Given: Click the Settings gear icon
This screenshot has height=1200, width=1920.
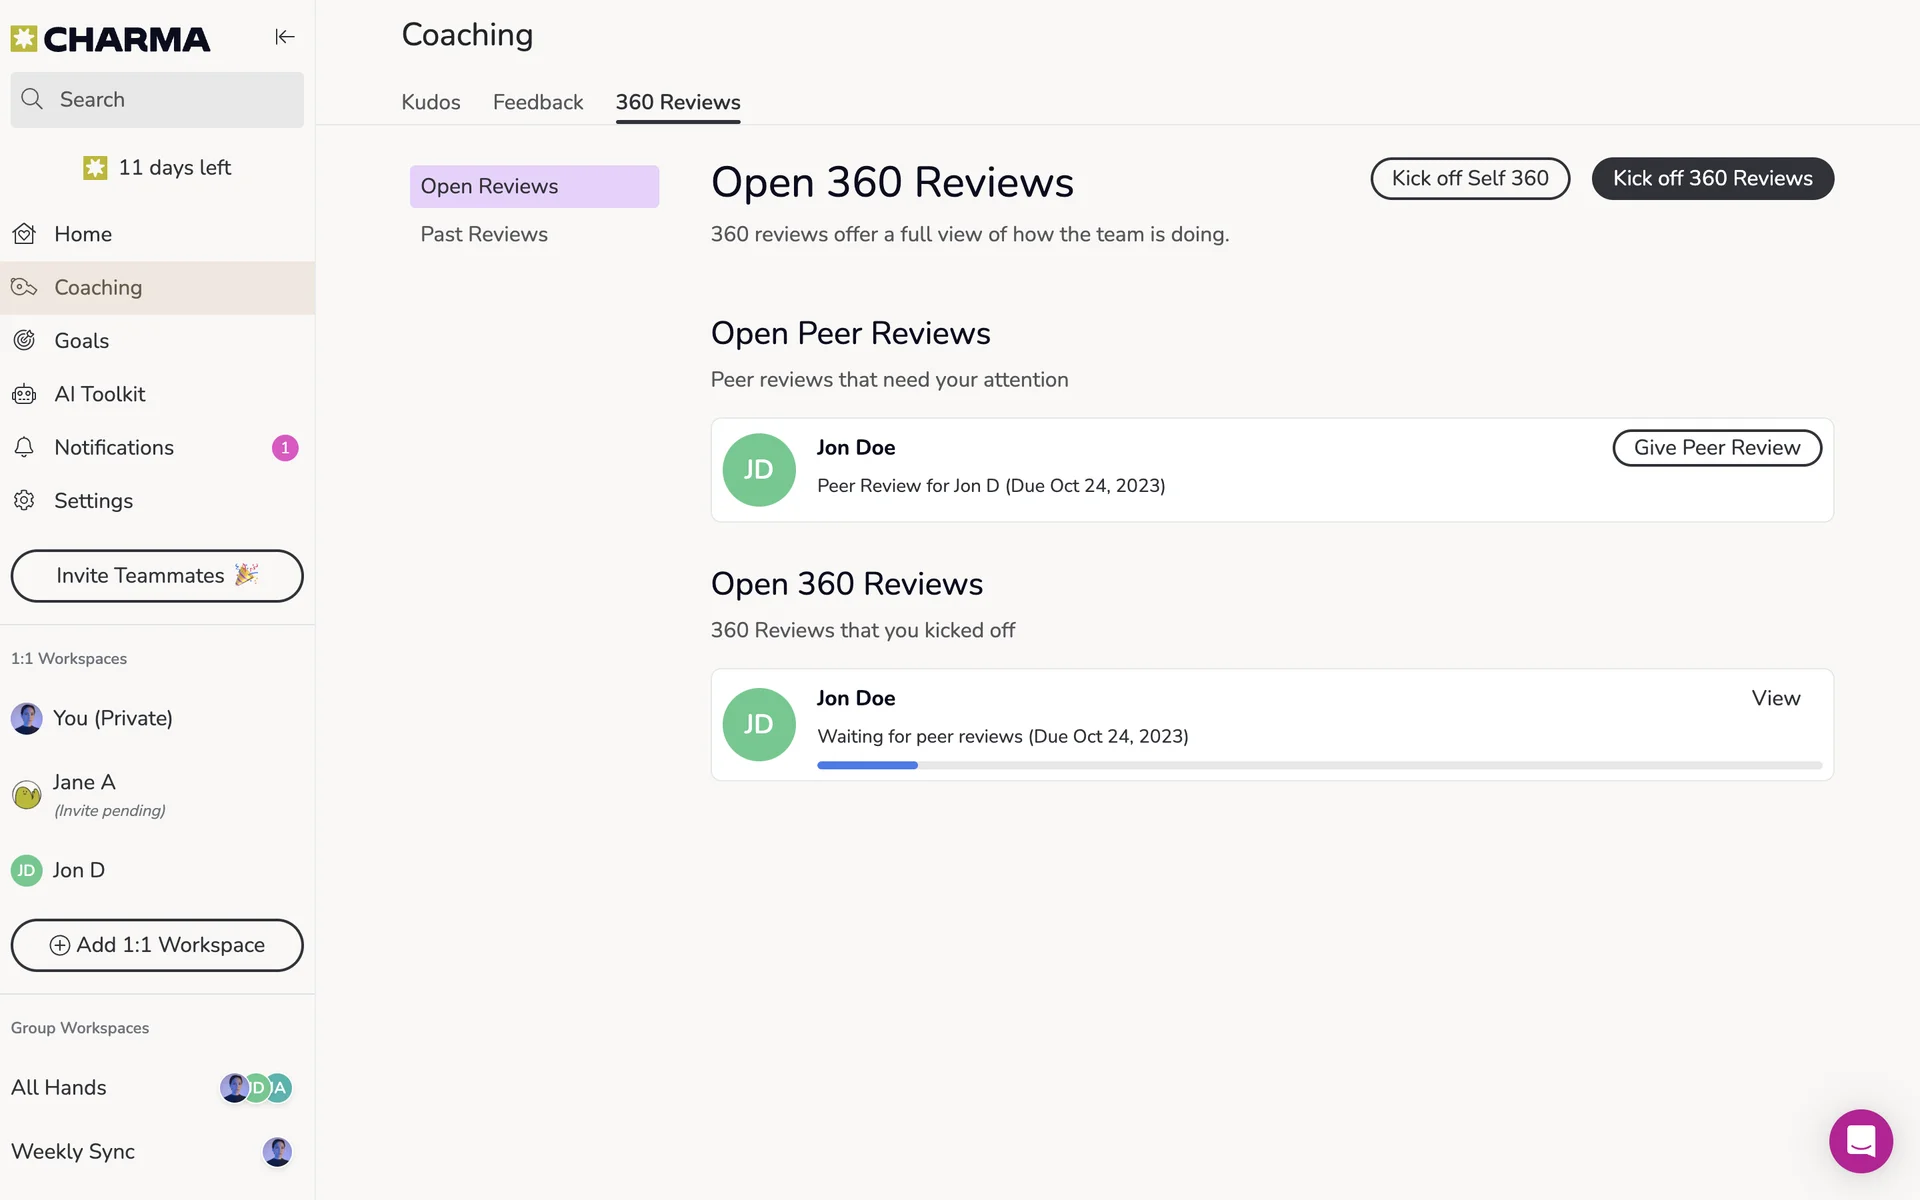Looking at the screenshot, I should [25, 500].
